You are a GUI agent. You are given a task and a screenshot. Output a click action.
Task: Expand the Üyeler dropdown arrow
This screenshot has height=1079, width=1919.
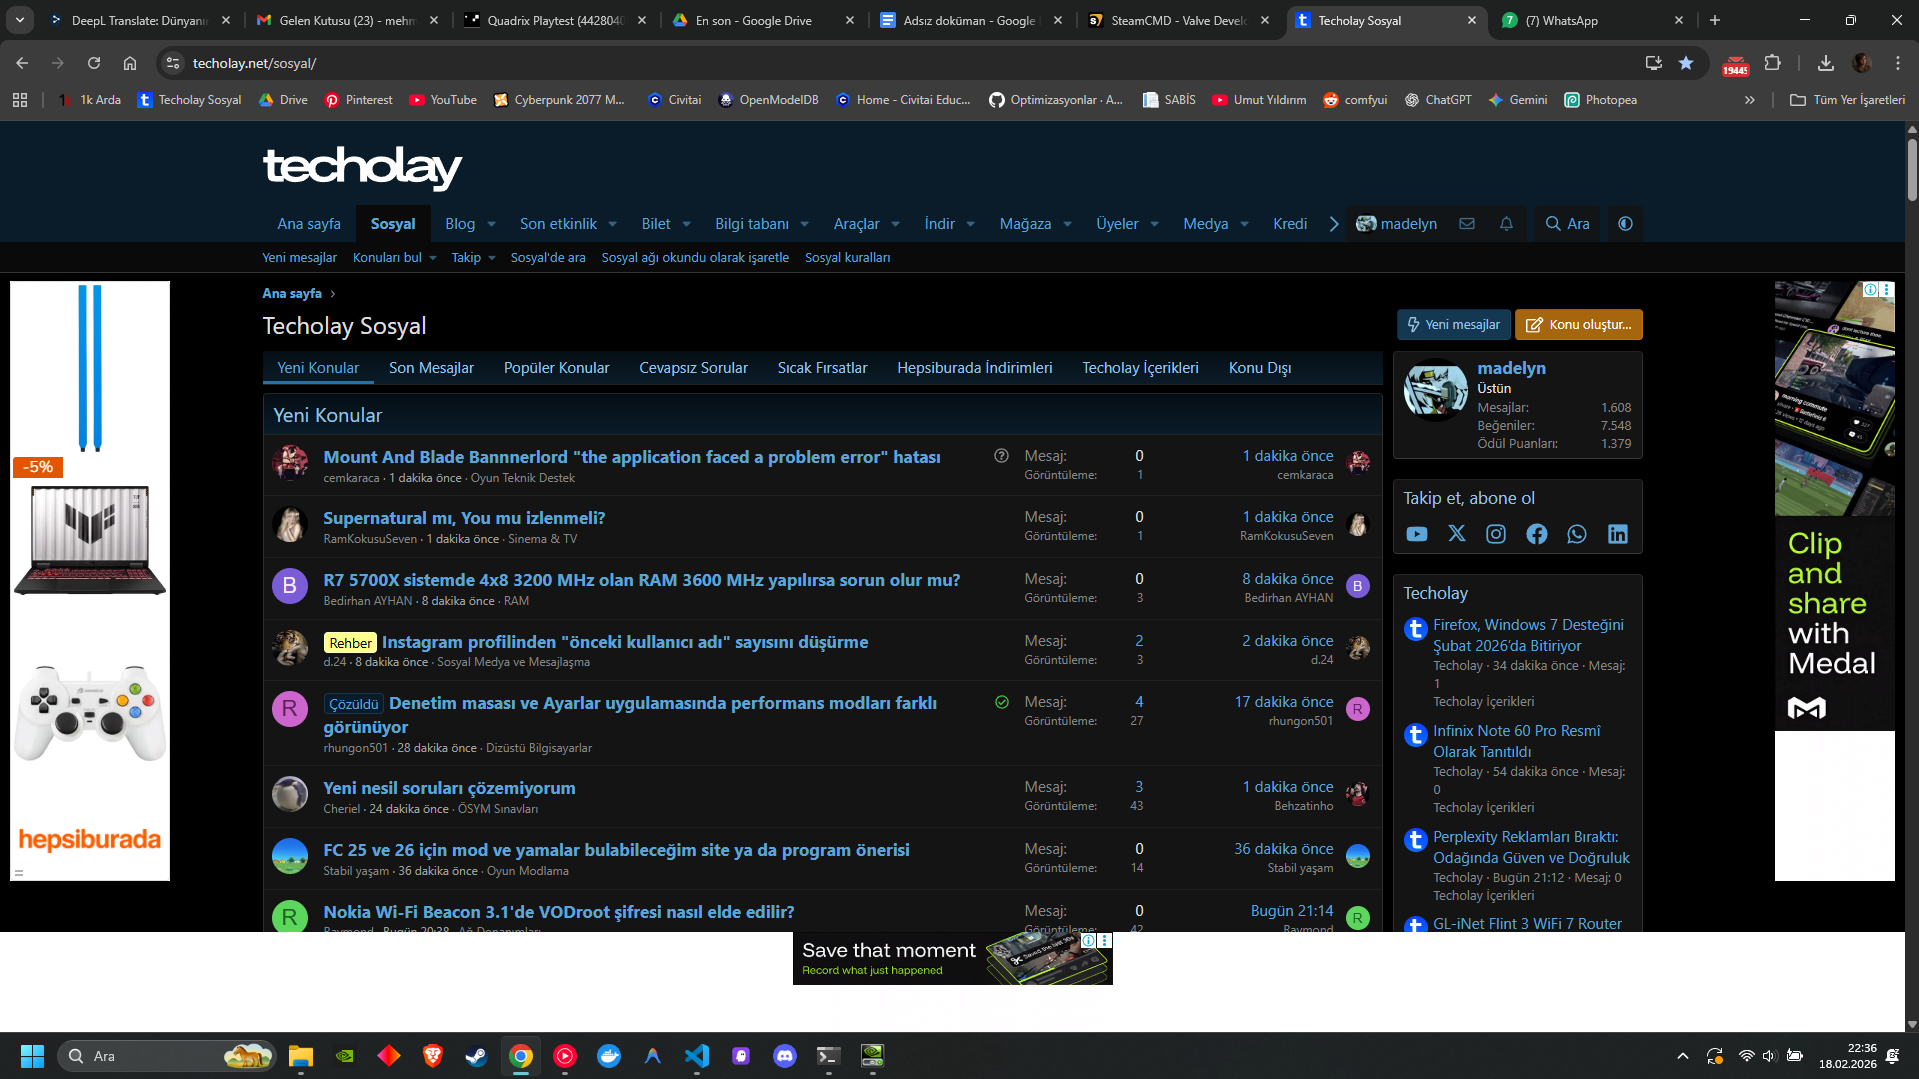point(1155,224)
